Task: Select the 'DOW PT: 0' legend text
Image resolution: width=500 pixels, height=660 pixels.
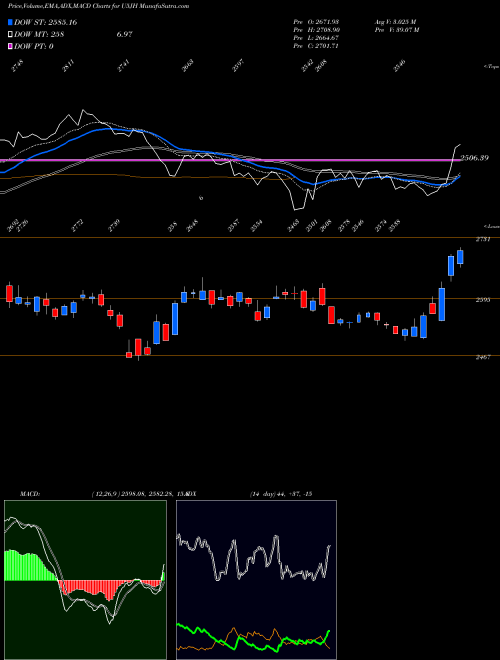Action: tap(34, 46)
